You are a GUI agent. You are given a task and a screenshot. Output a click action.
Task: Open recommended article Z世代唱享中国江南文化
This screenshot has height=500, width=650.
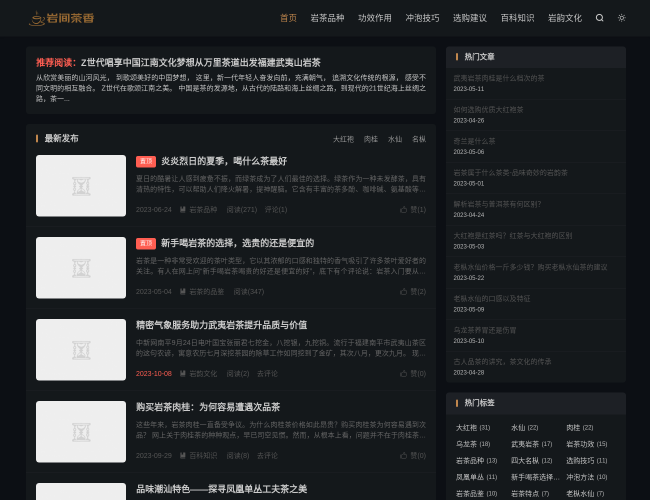(x=201, y=63)
